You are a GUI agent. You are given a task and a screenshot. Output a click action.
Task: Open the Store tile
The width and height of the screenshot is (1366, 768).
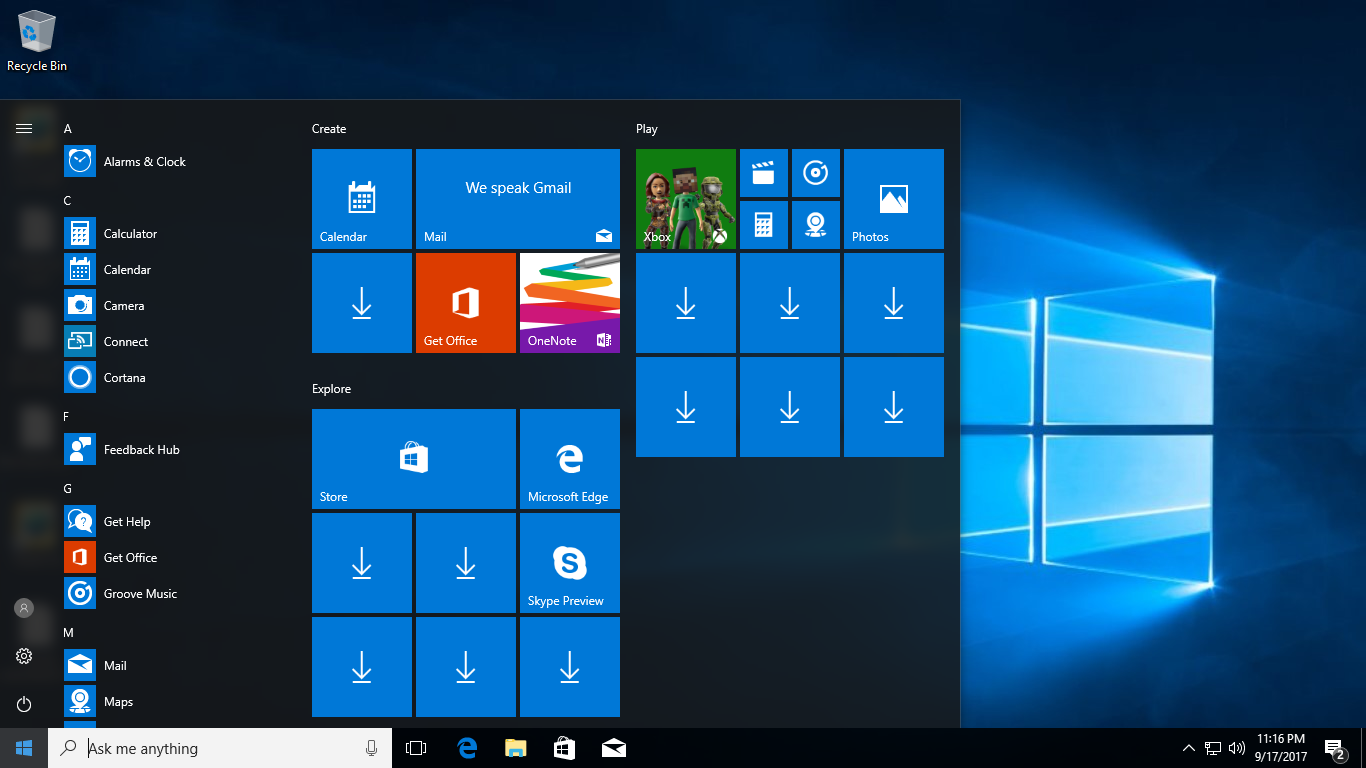(x=414, y=459)
